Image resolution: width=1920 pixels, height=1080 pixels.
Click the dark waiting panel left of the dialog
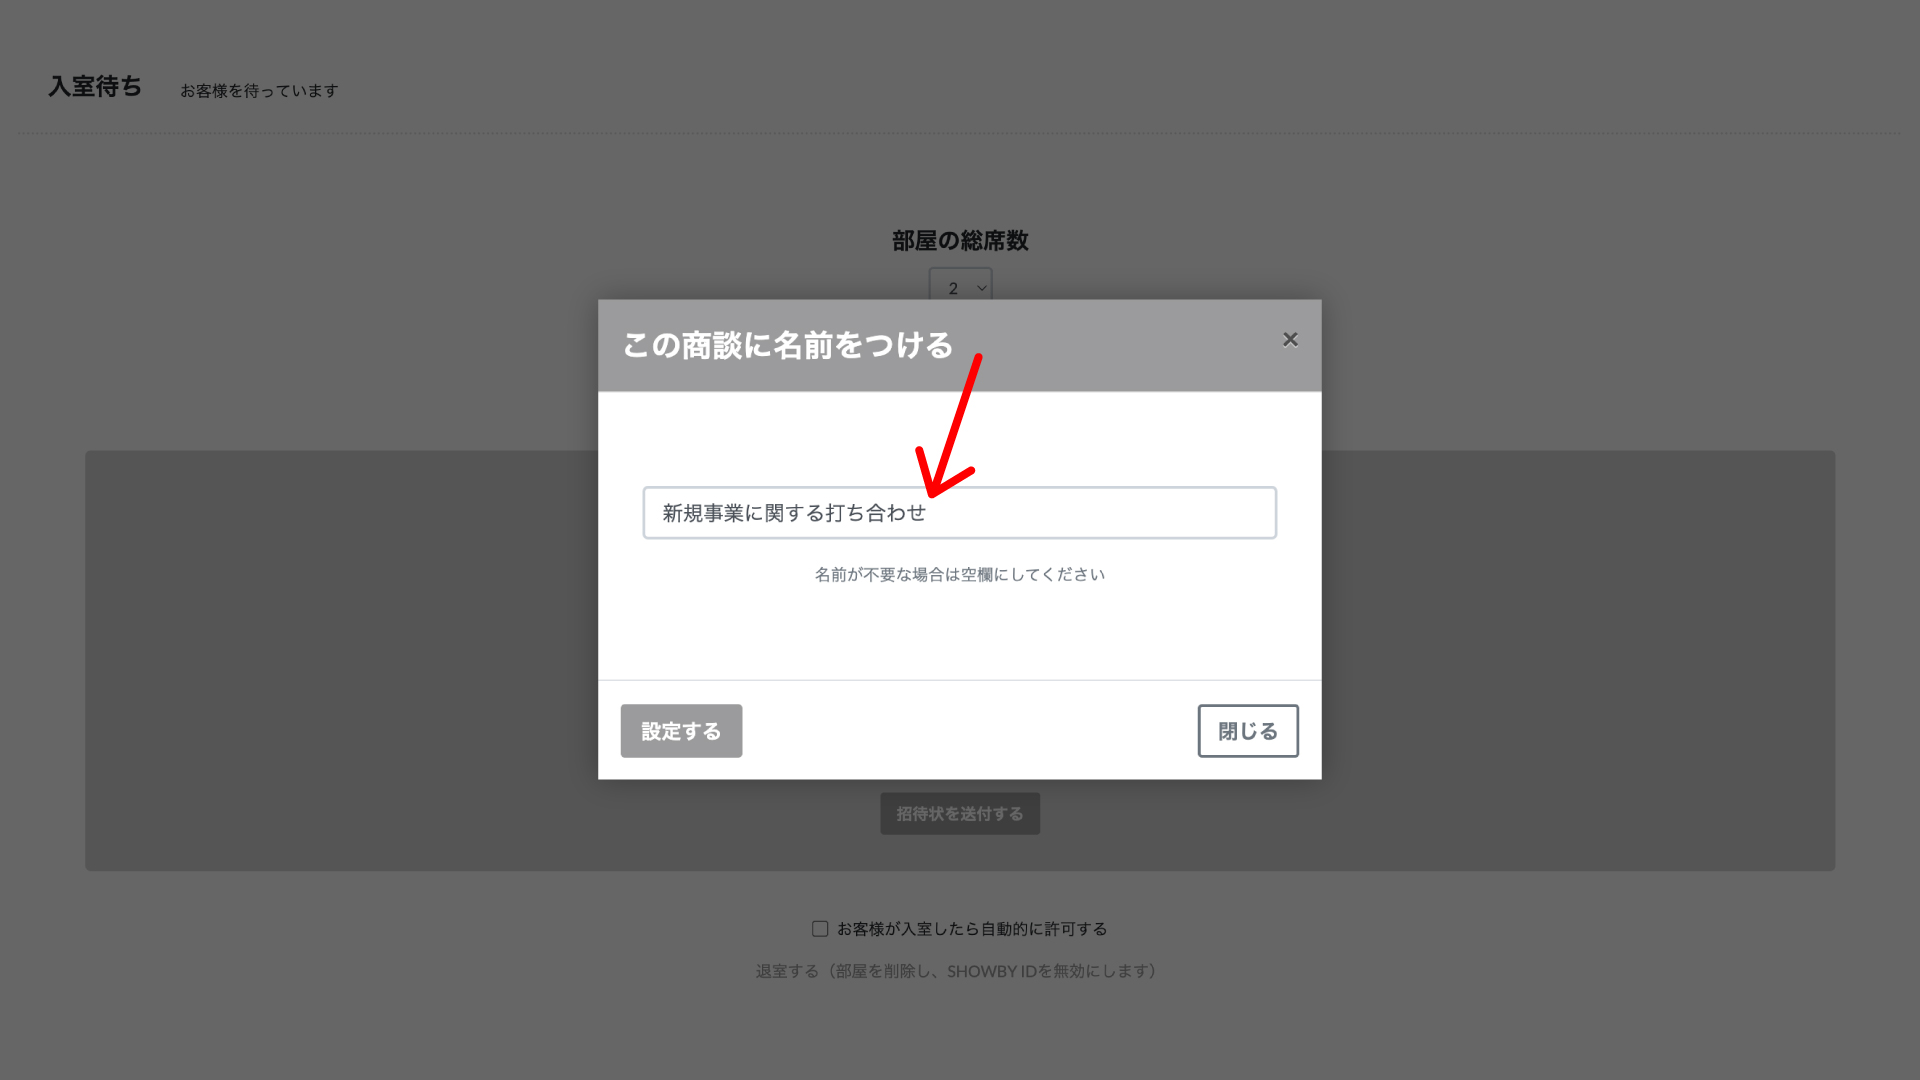click(x=341, y=660)
